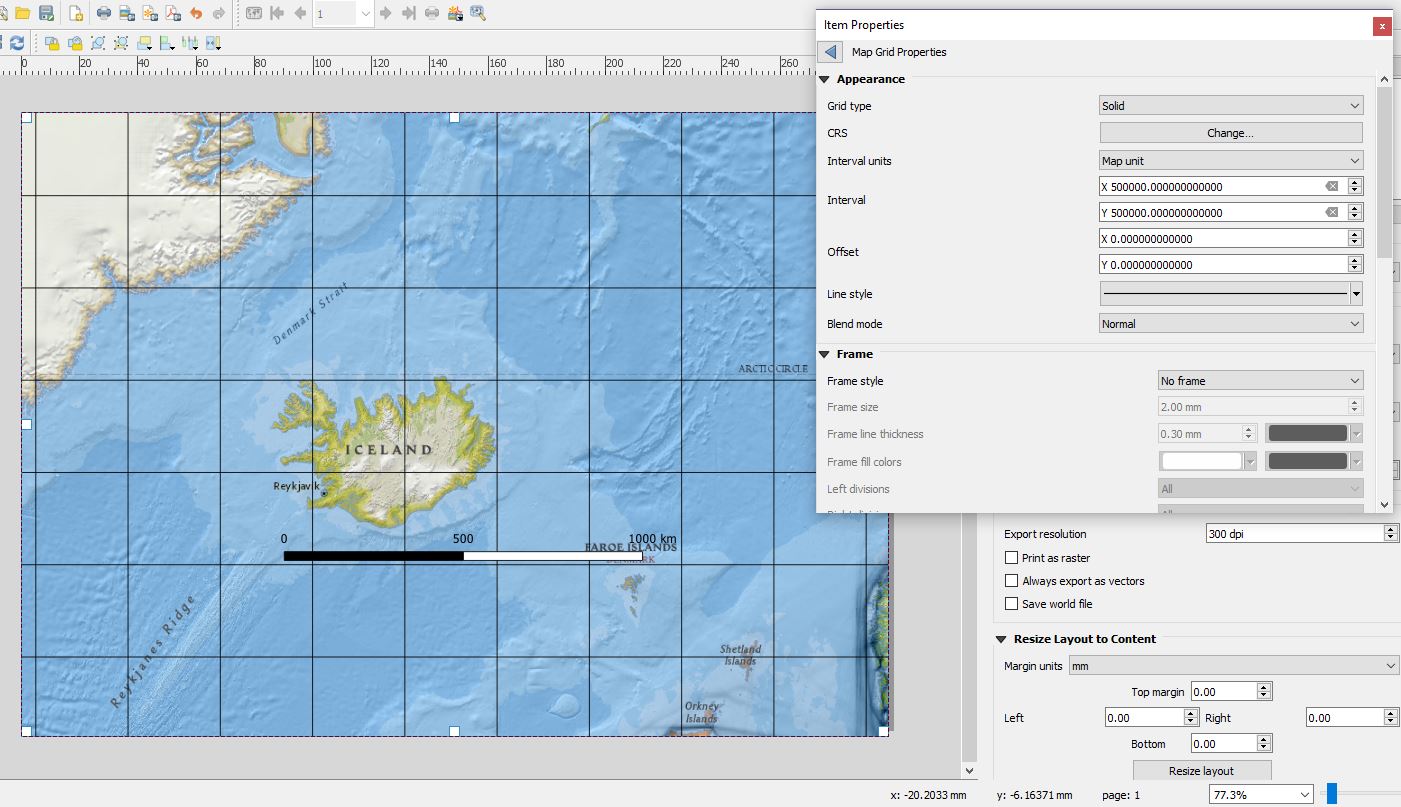
Task: Open atlas settings icon
Action: [x=478, y=13]
